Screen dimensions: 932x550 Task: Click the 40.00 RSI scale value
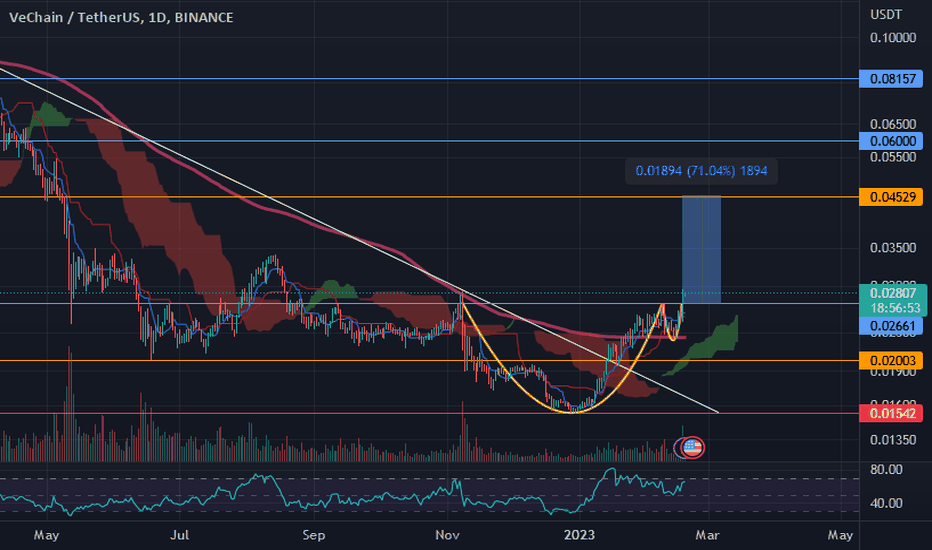(886, 503)
